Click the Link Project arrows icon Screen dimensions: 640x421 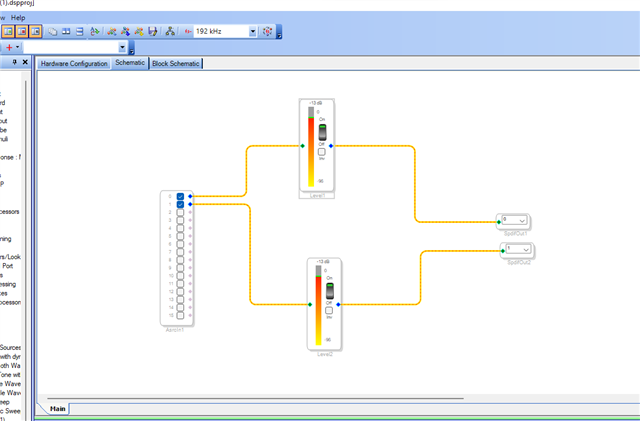click(x=95, y=31)
